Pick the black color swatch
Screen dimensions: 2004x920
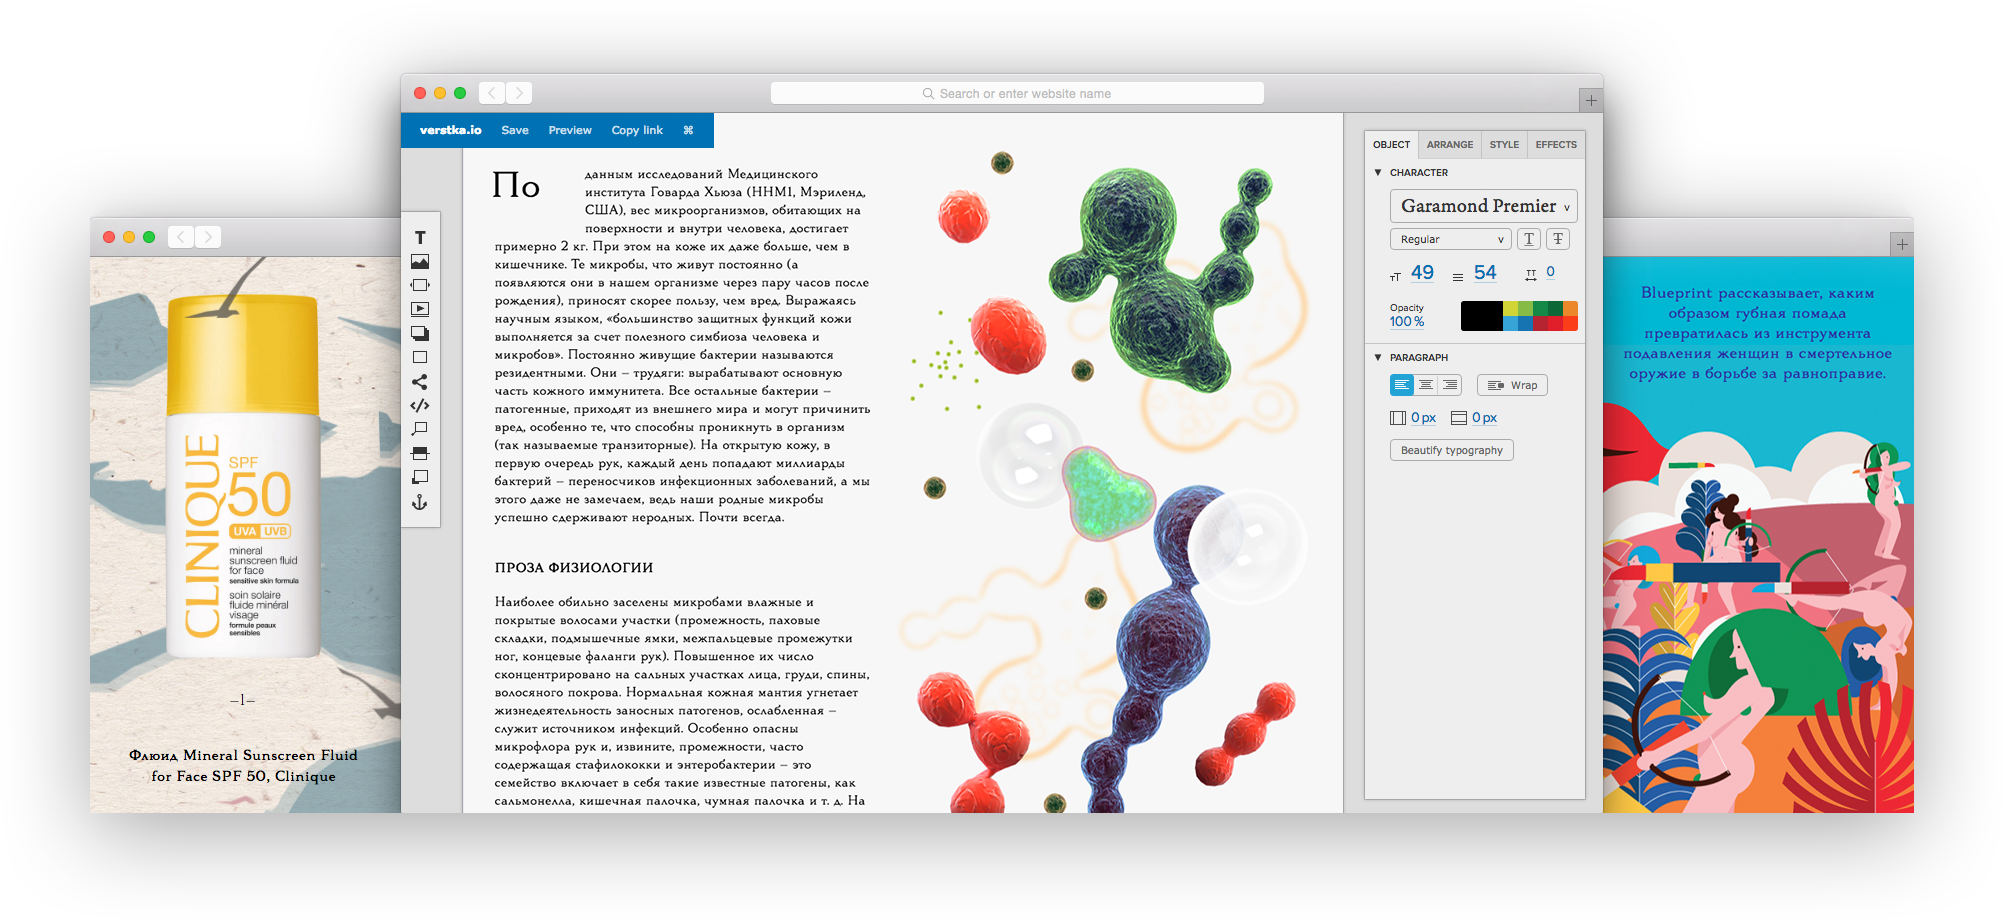[1481, 316]
